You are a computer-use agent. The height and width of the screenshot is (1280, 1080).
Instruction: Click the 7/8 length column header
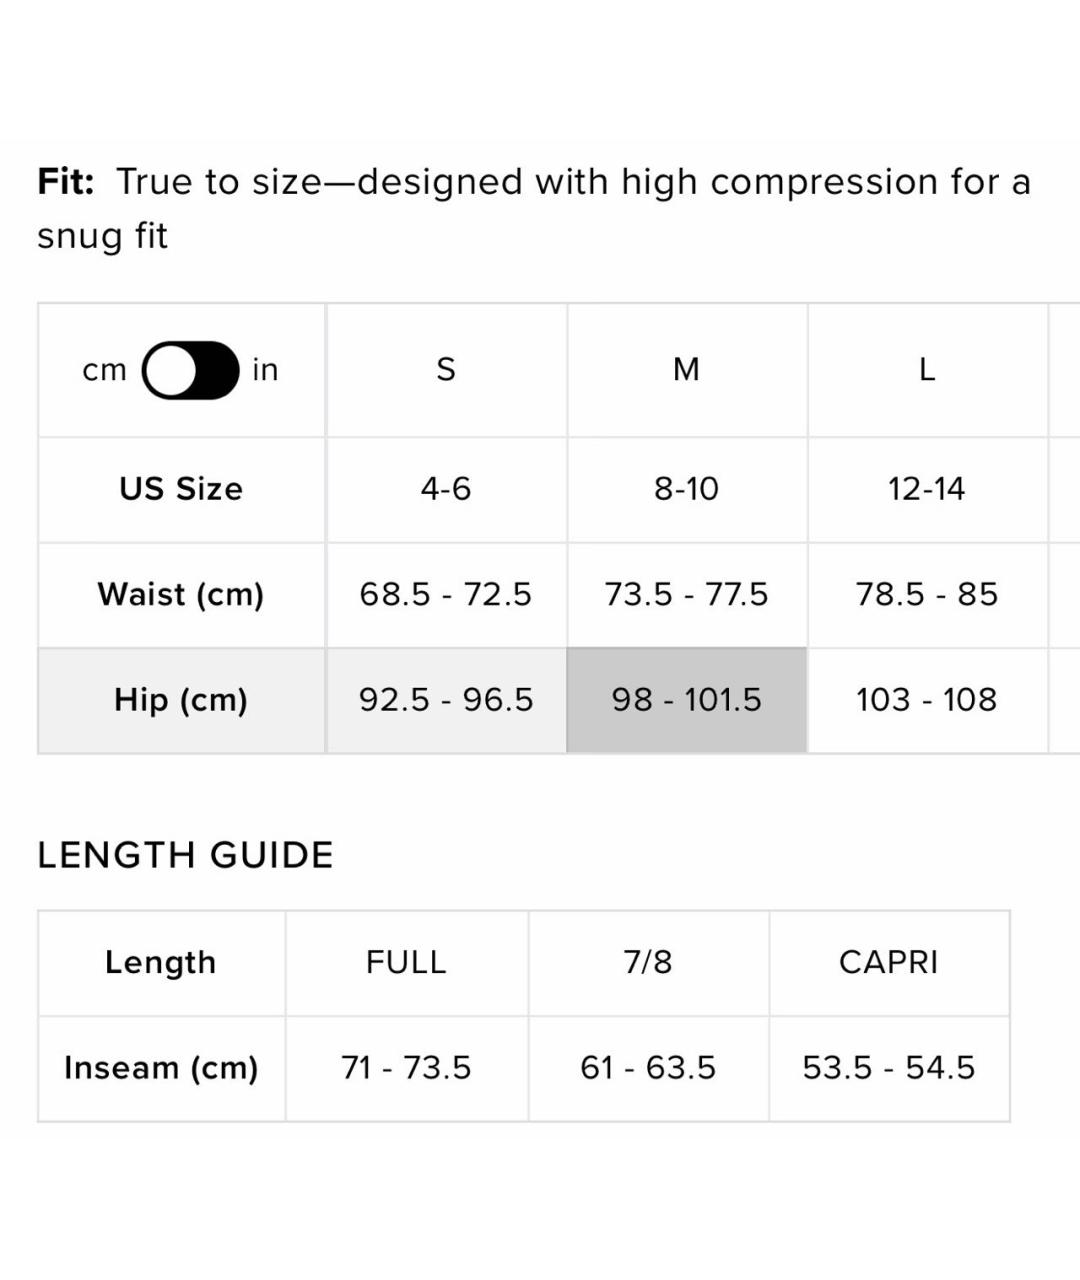(x=648, y=962)
